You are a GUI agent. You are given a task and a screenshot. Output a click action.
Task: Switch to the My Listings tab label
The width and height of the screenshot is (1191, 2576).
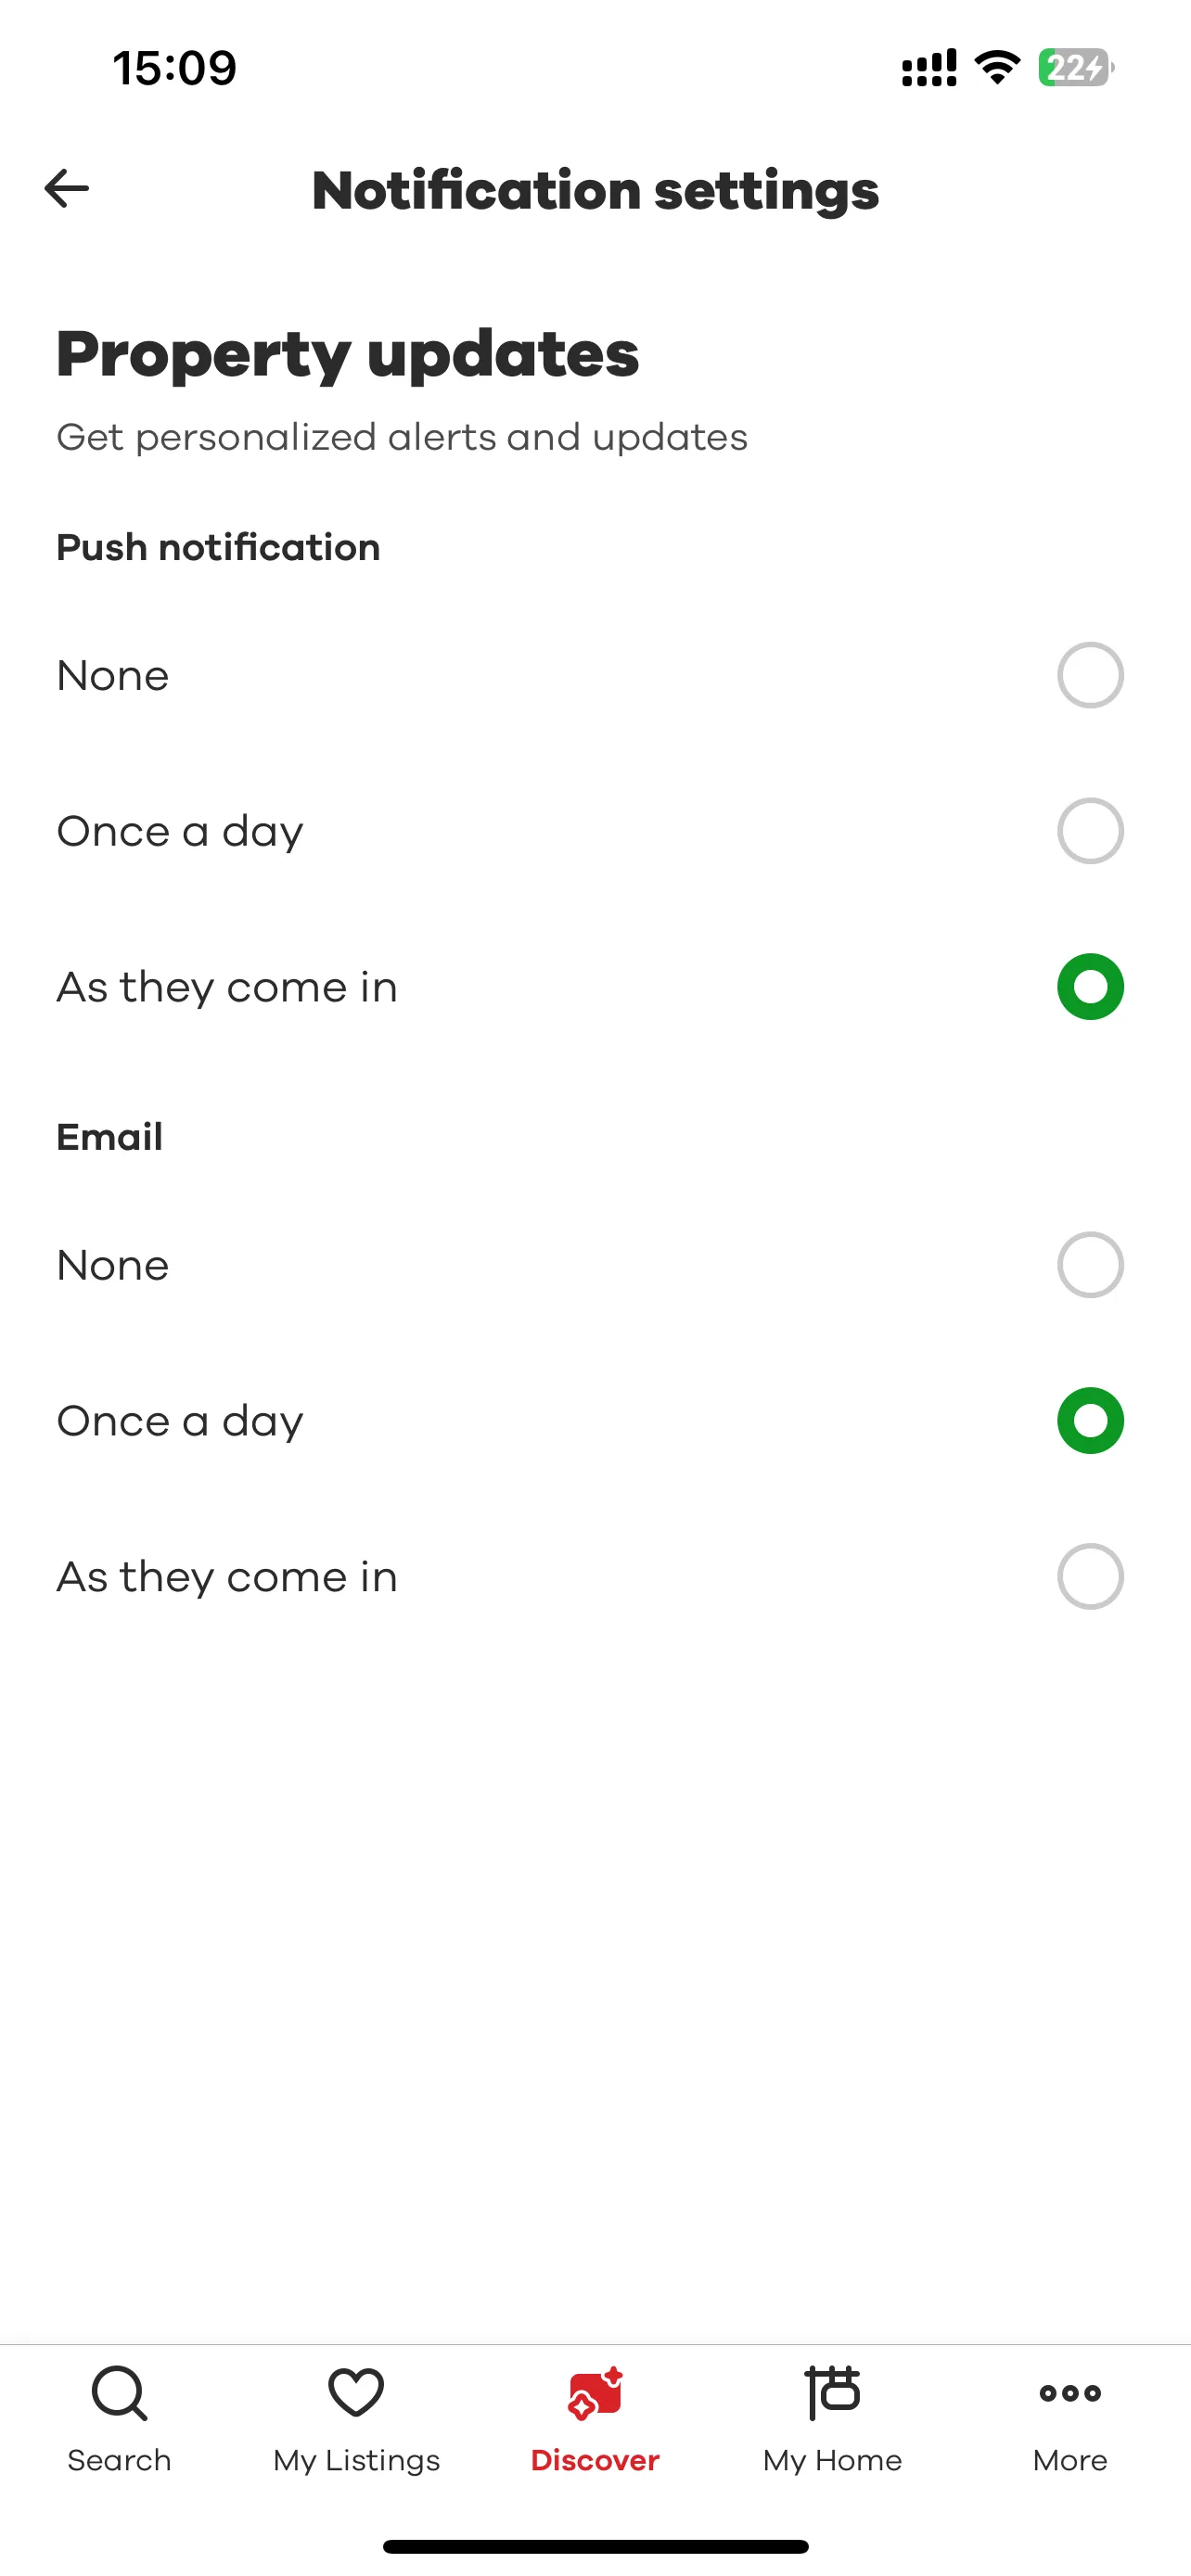tap(356, 2461)
